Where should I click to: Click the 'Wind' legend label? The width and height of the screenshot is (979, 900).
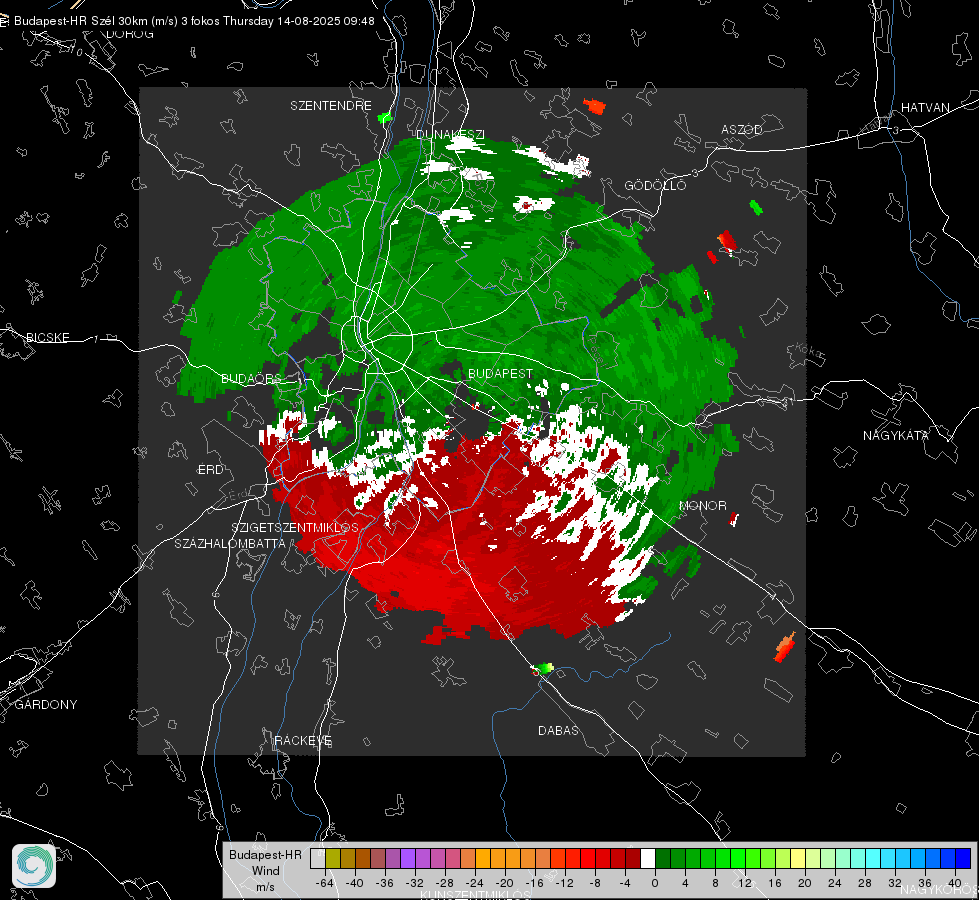(x=265, y=871)
